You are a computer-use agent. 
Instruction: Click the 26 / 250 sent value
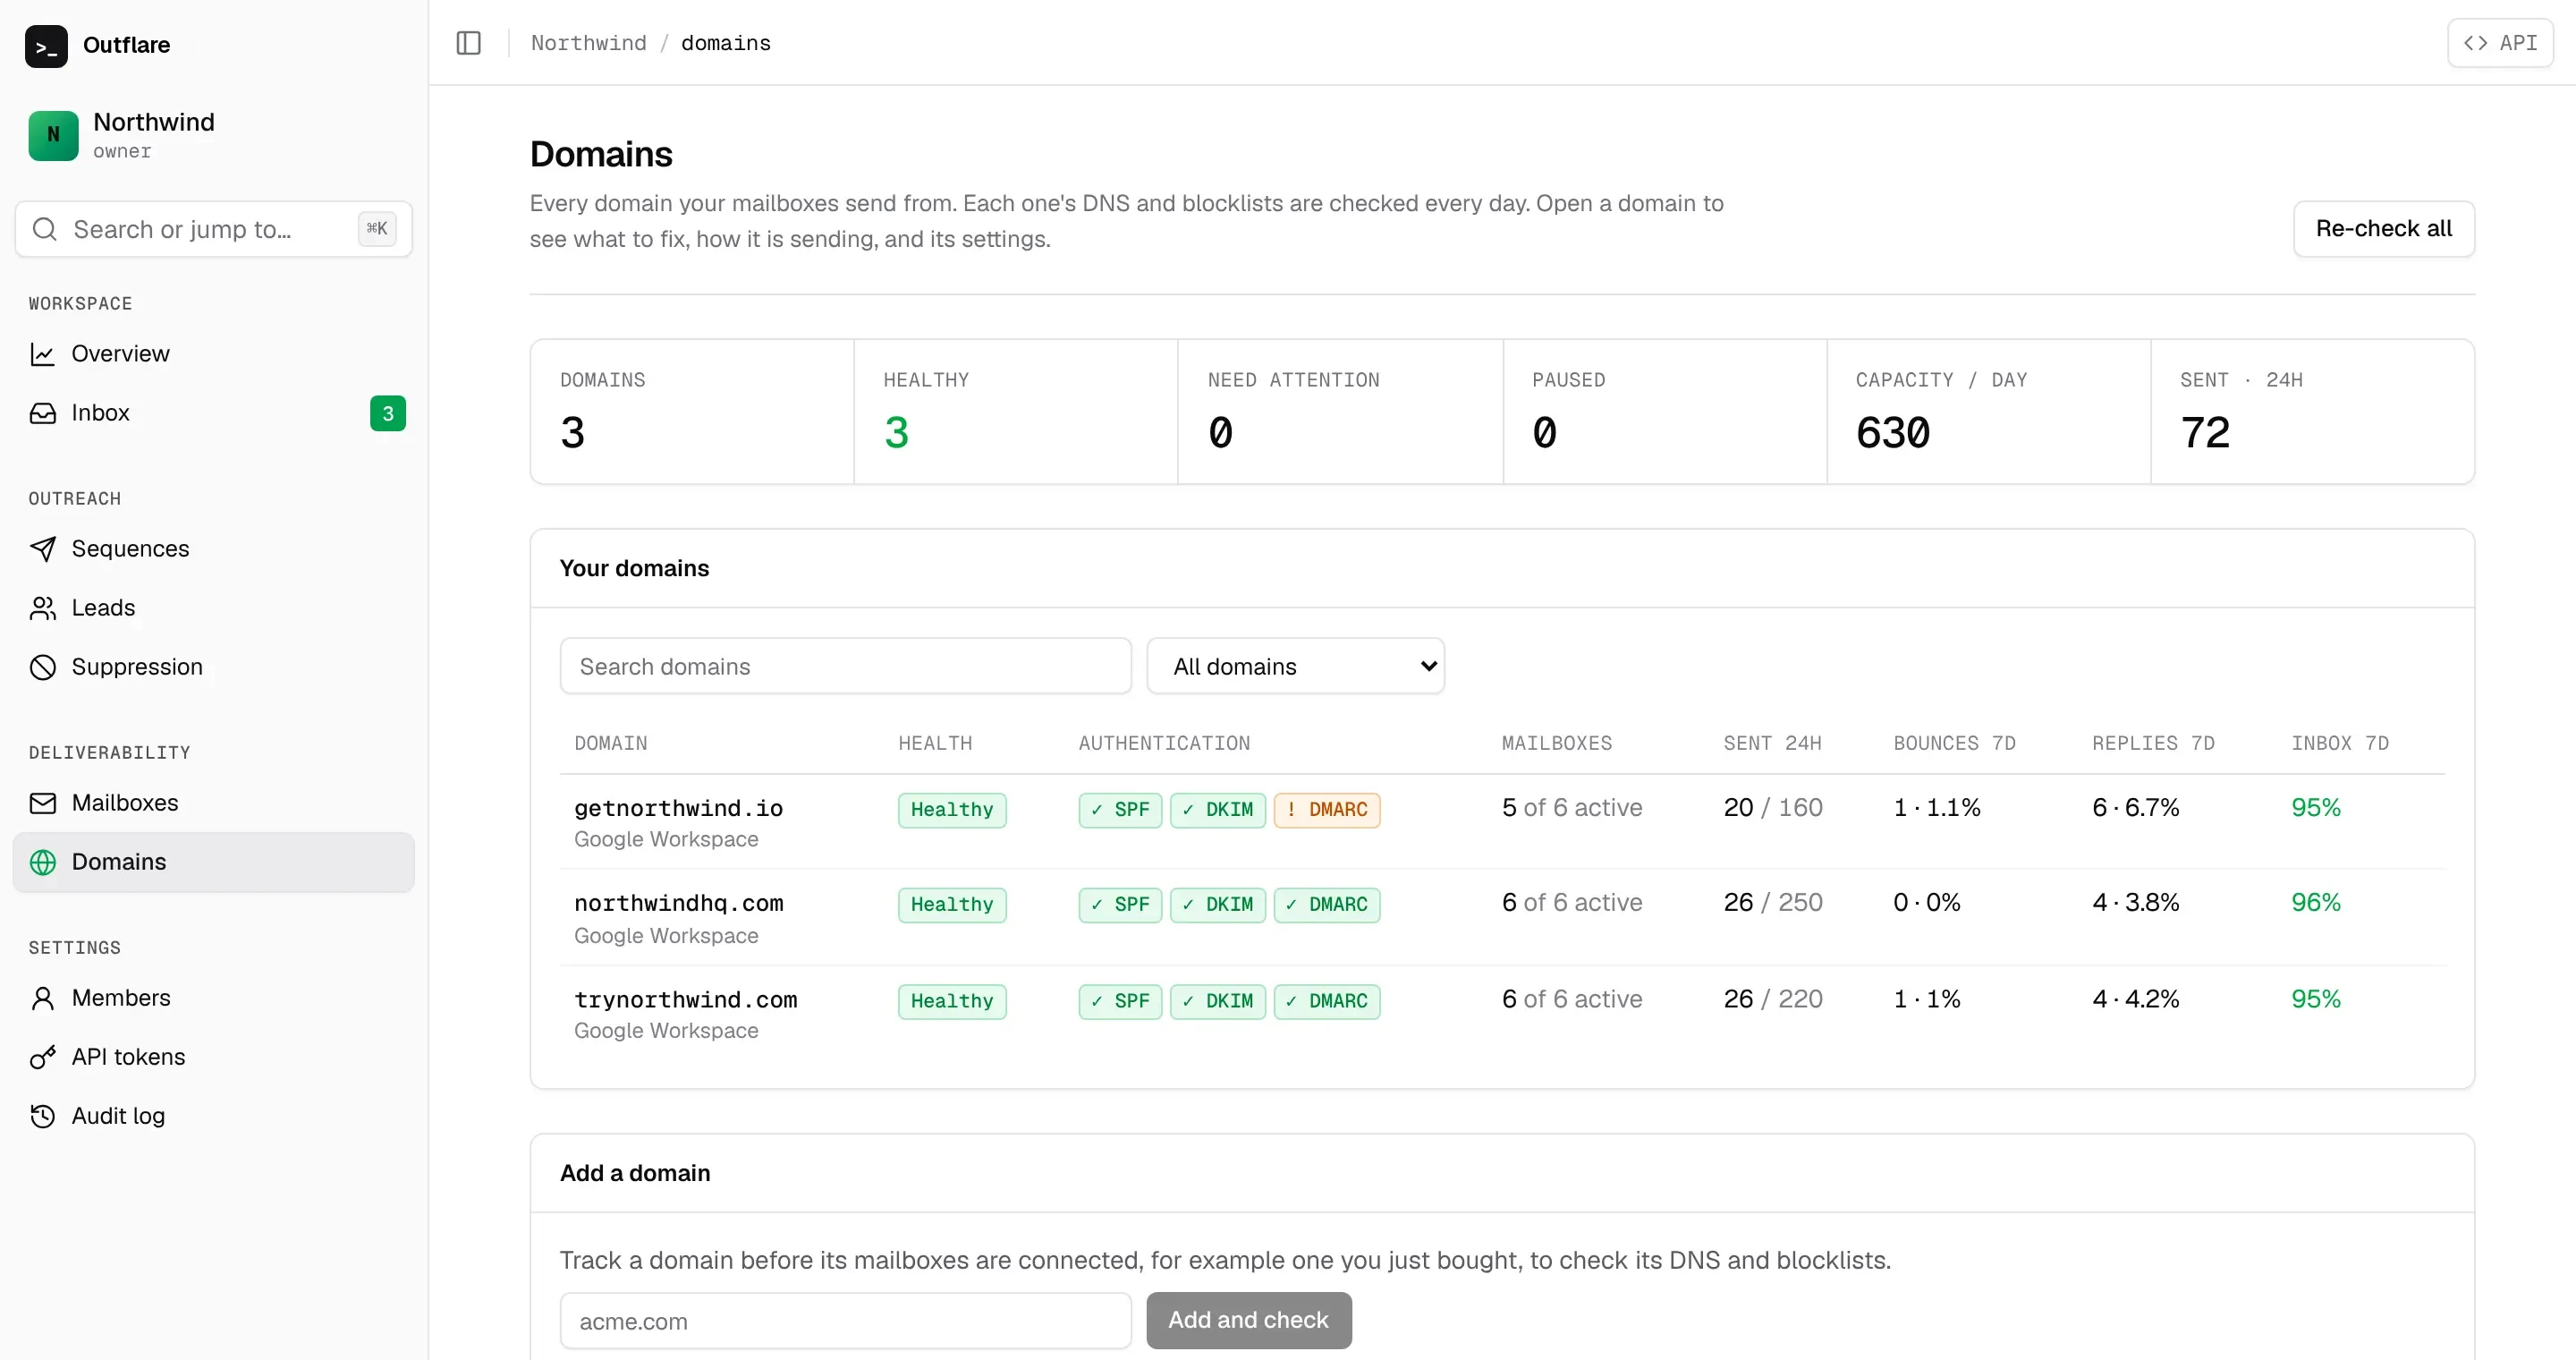tap(1772, 903)
